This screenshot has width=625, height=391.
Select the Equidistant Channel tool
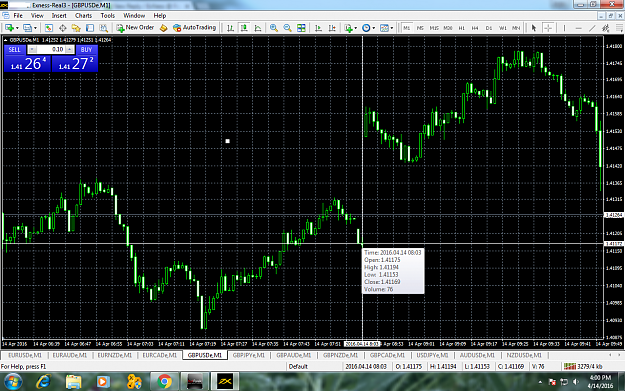click(x=606, y=28)
